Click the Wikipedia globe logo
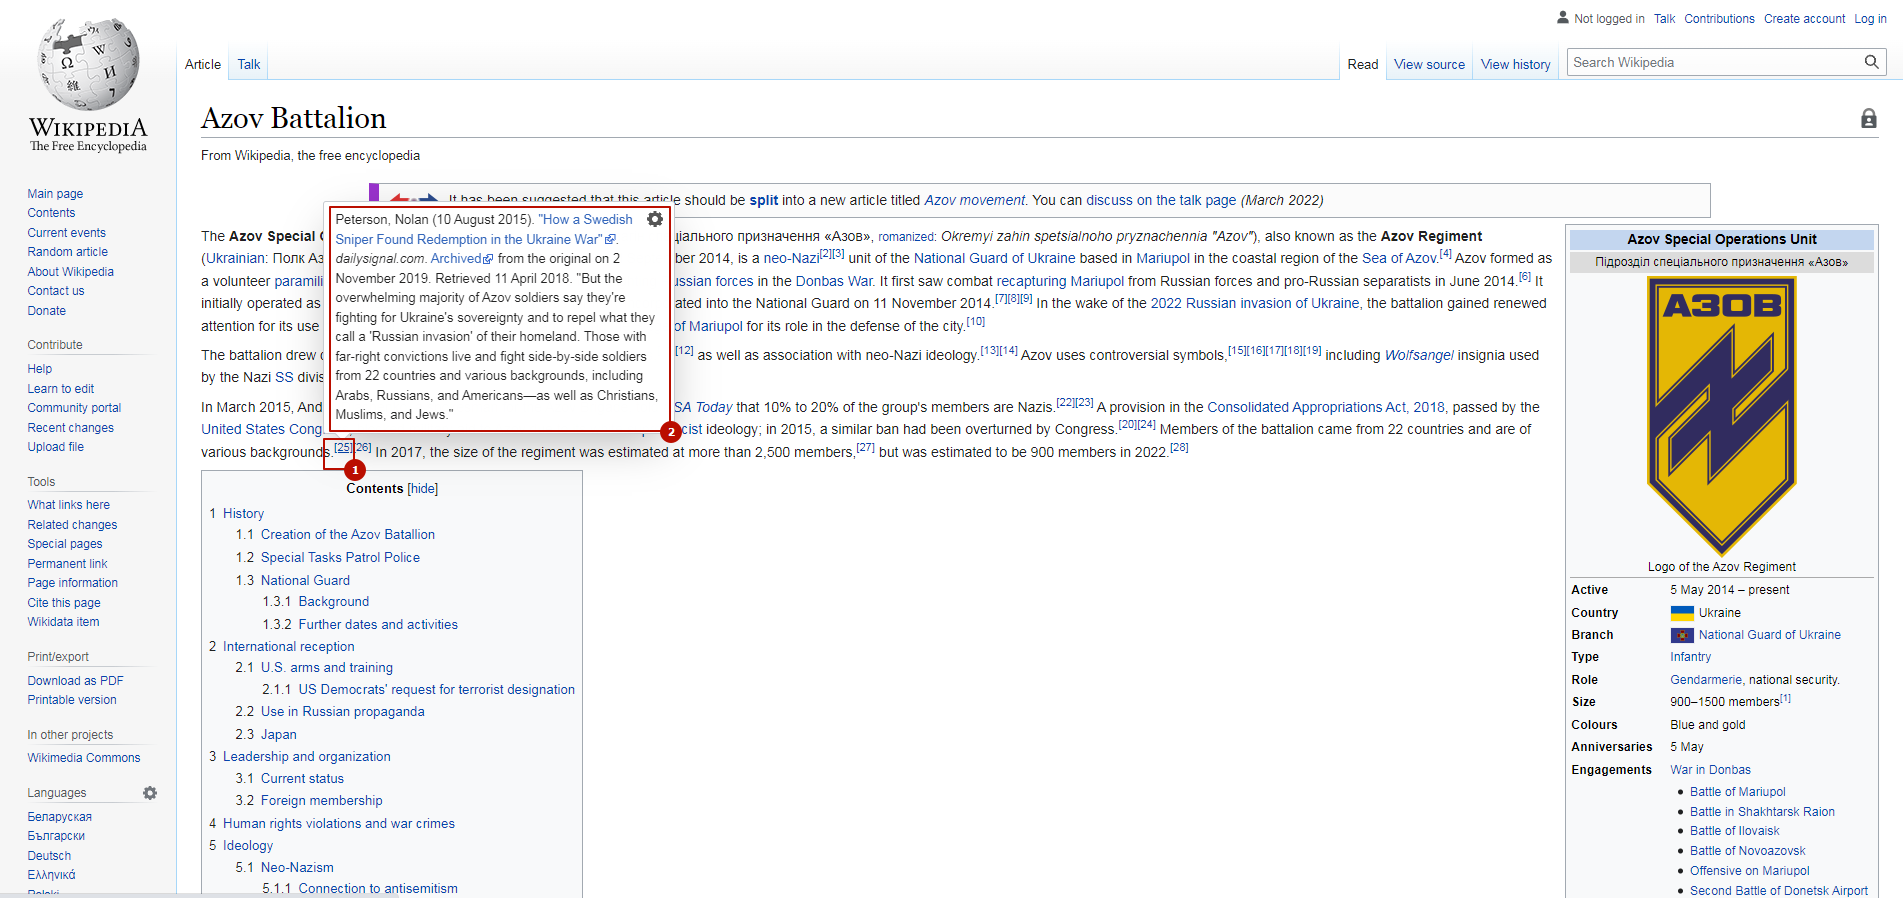Image resolution: width=1903 pixels, height=898 pixels. pos(88,65)
